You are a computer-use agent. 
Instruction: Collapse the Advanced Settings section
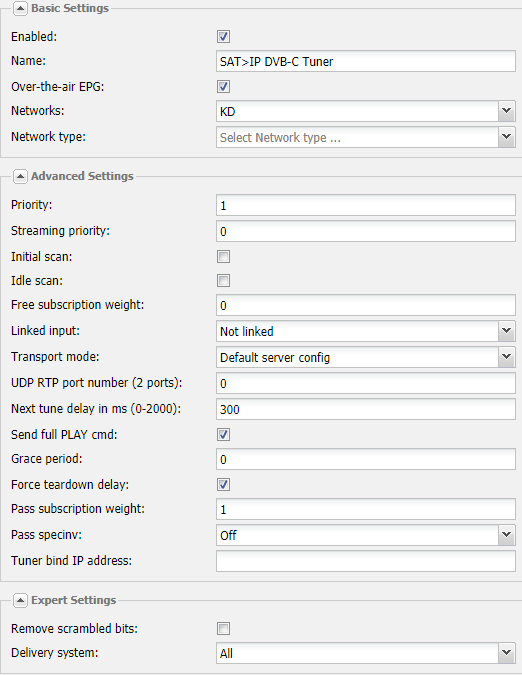20,176
